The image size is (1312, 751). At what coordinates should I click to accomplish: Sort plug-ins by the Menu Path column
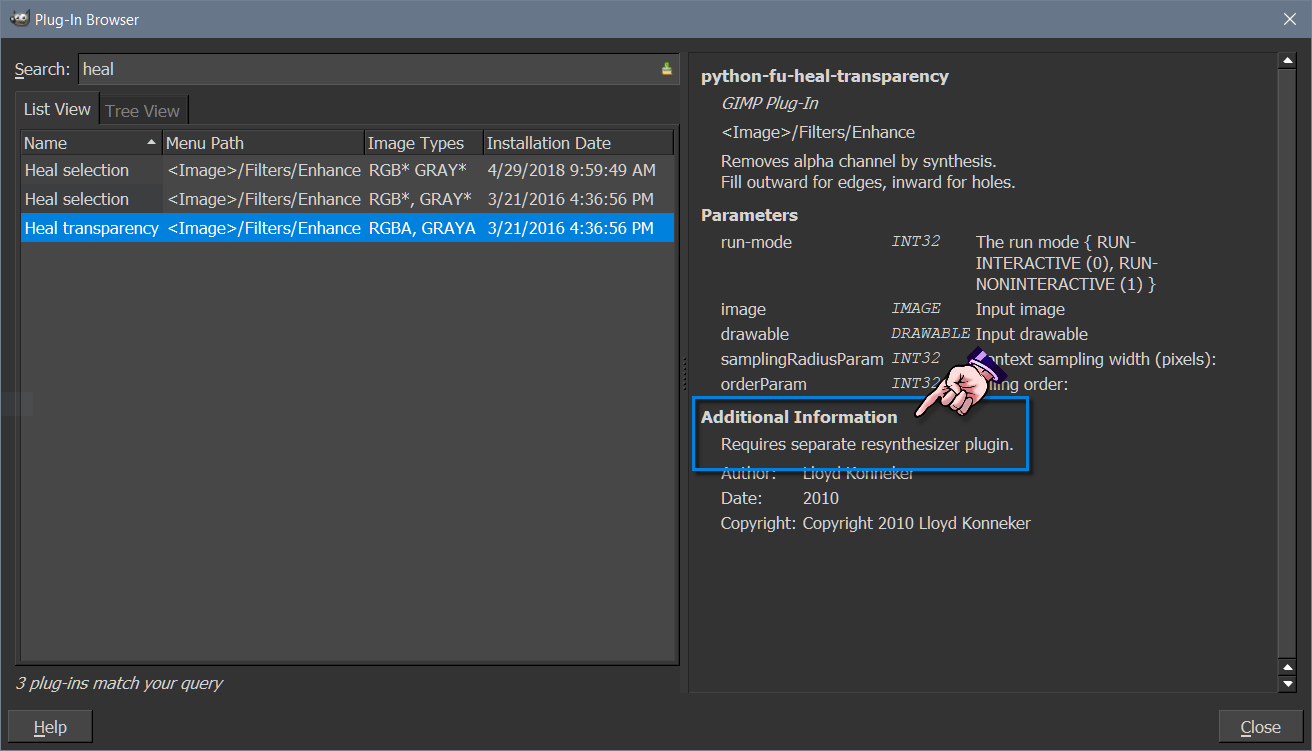[x=262, y=141]
